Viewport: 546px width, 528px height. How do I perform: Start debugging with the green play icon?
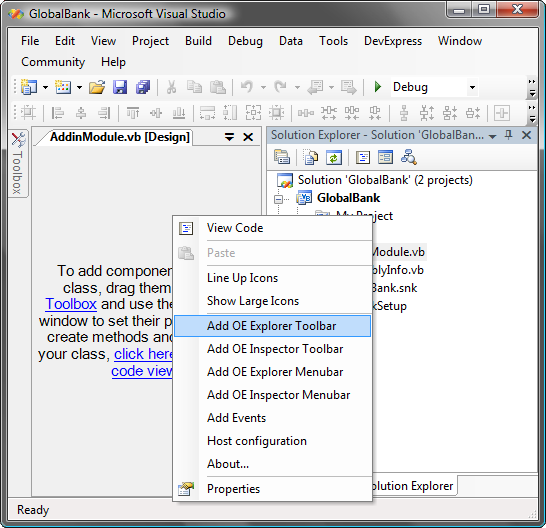tap(378, 87)
